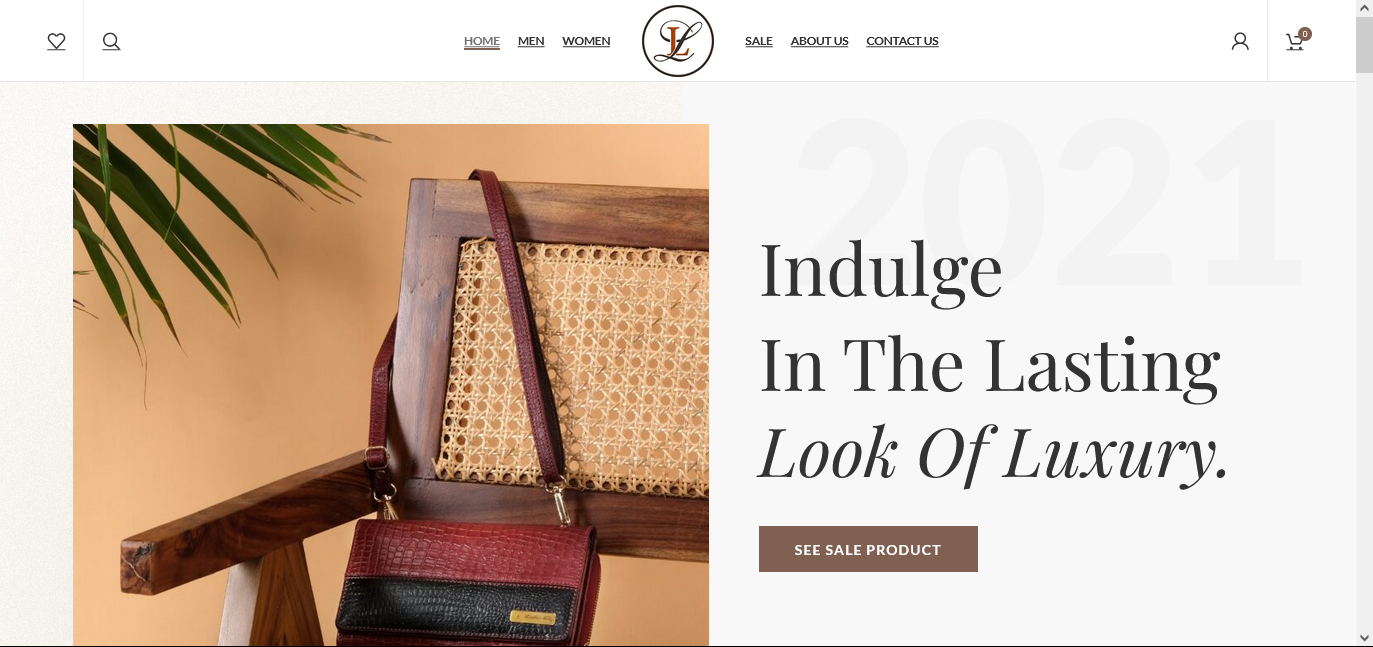
Task: Open the wishlist heart icon
Action: point(56,41)
